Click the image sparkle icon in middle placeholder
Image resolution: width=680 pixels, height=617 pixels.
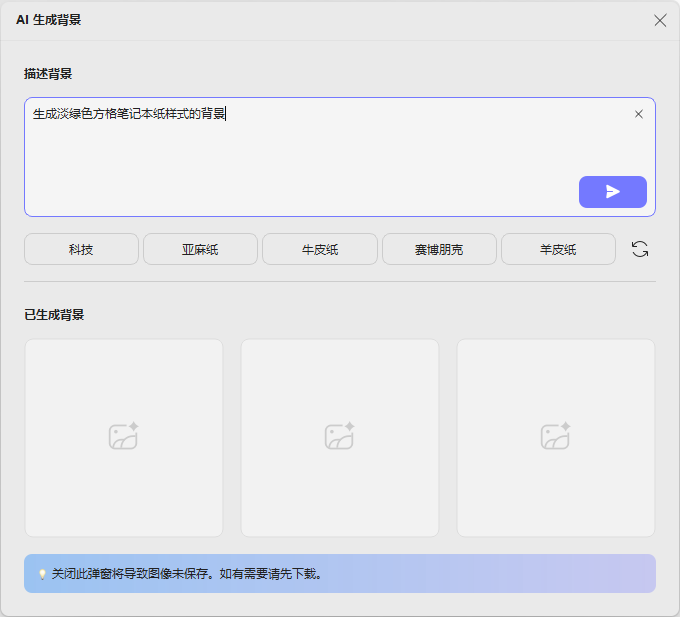(340, 437)
